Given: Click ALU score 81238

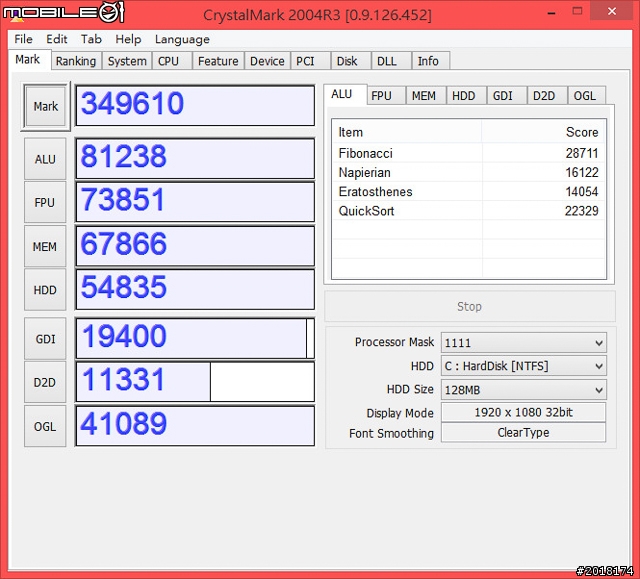Looking at the screenshot, I should 195,158.
